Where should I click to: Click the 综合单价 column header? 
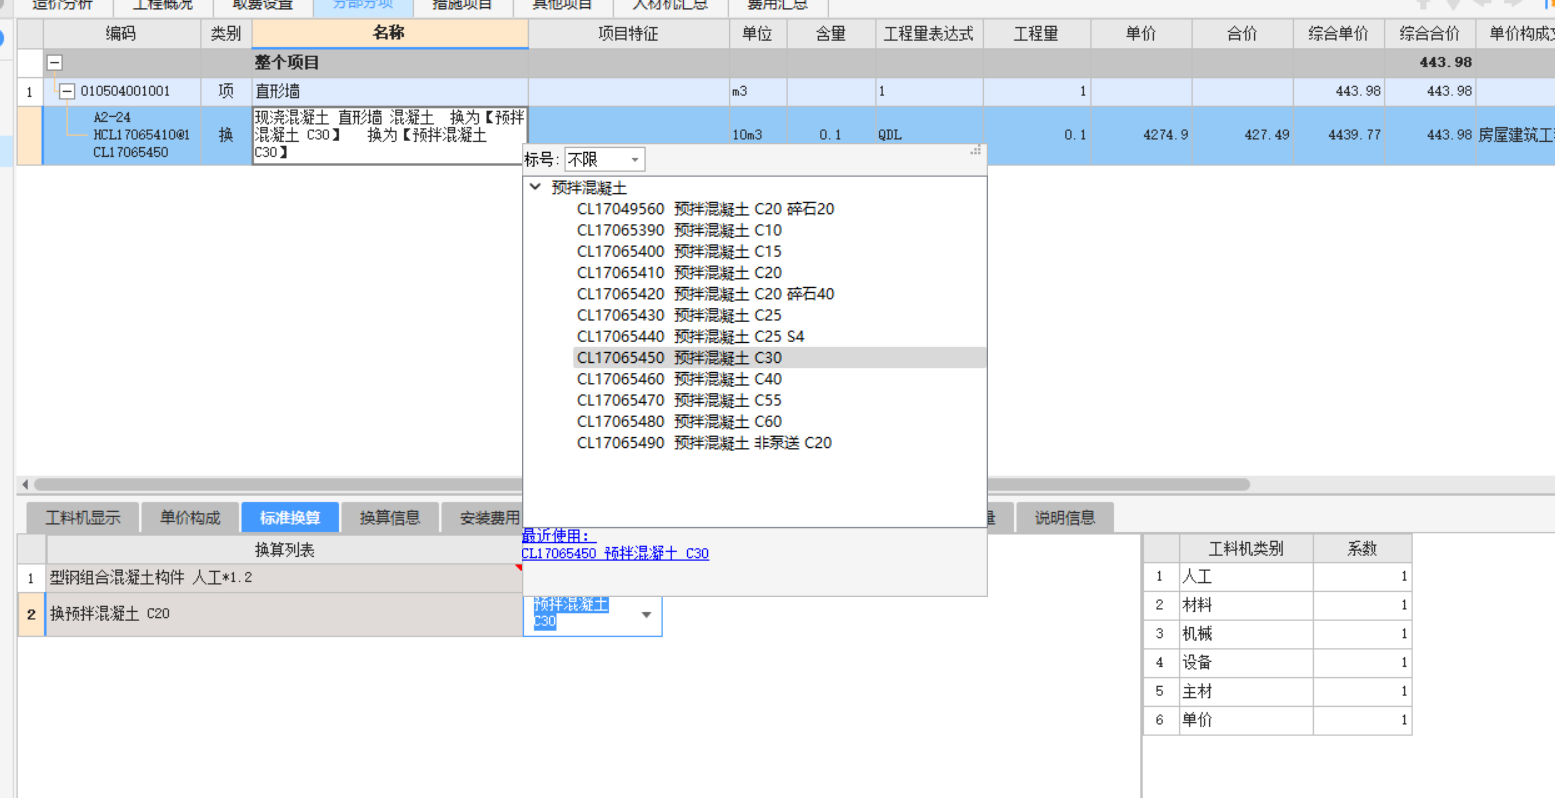(x=1338, y=33)
